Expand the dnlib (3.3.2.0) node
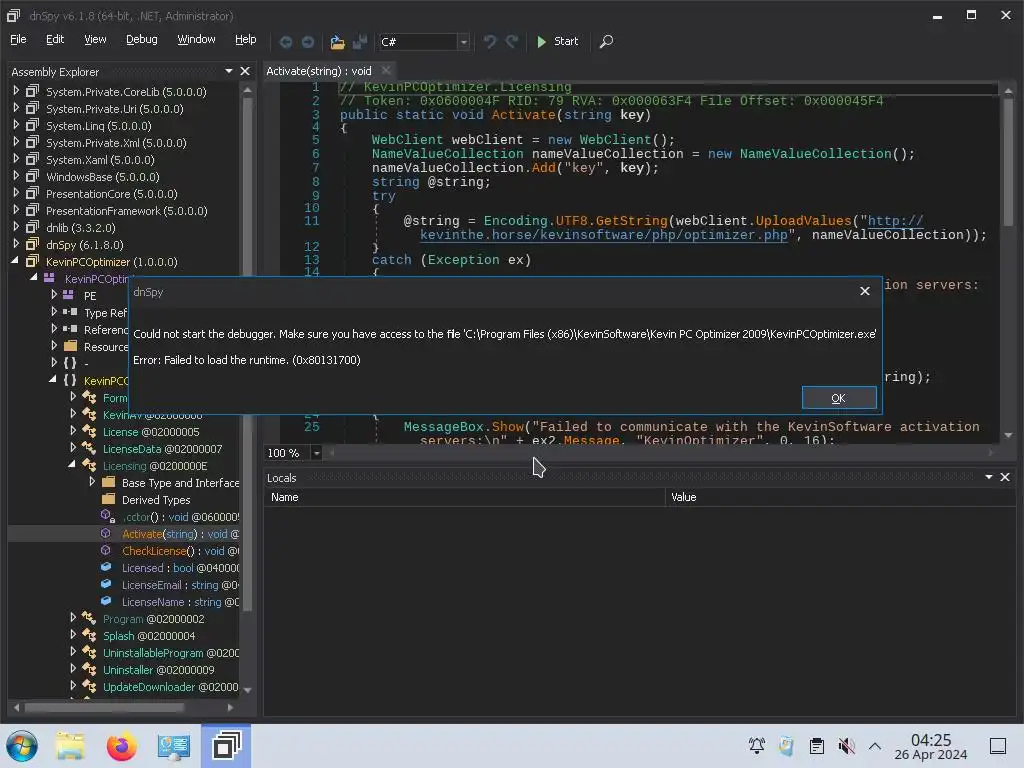Viewport: 1024px width, 768px height. 16,227
